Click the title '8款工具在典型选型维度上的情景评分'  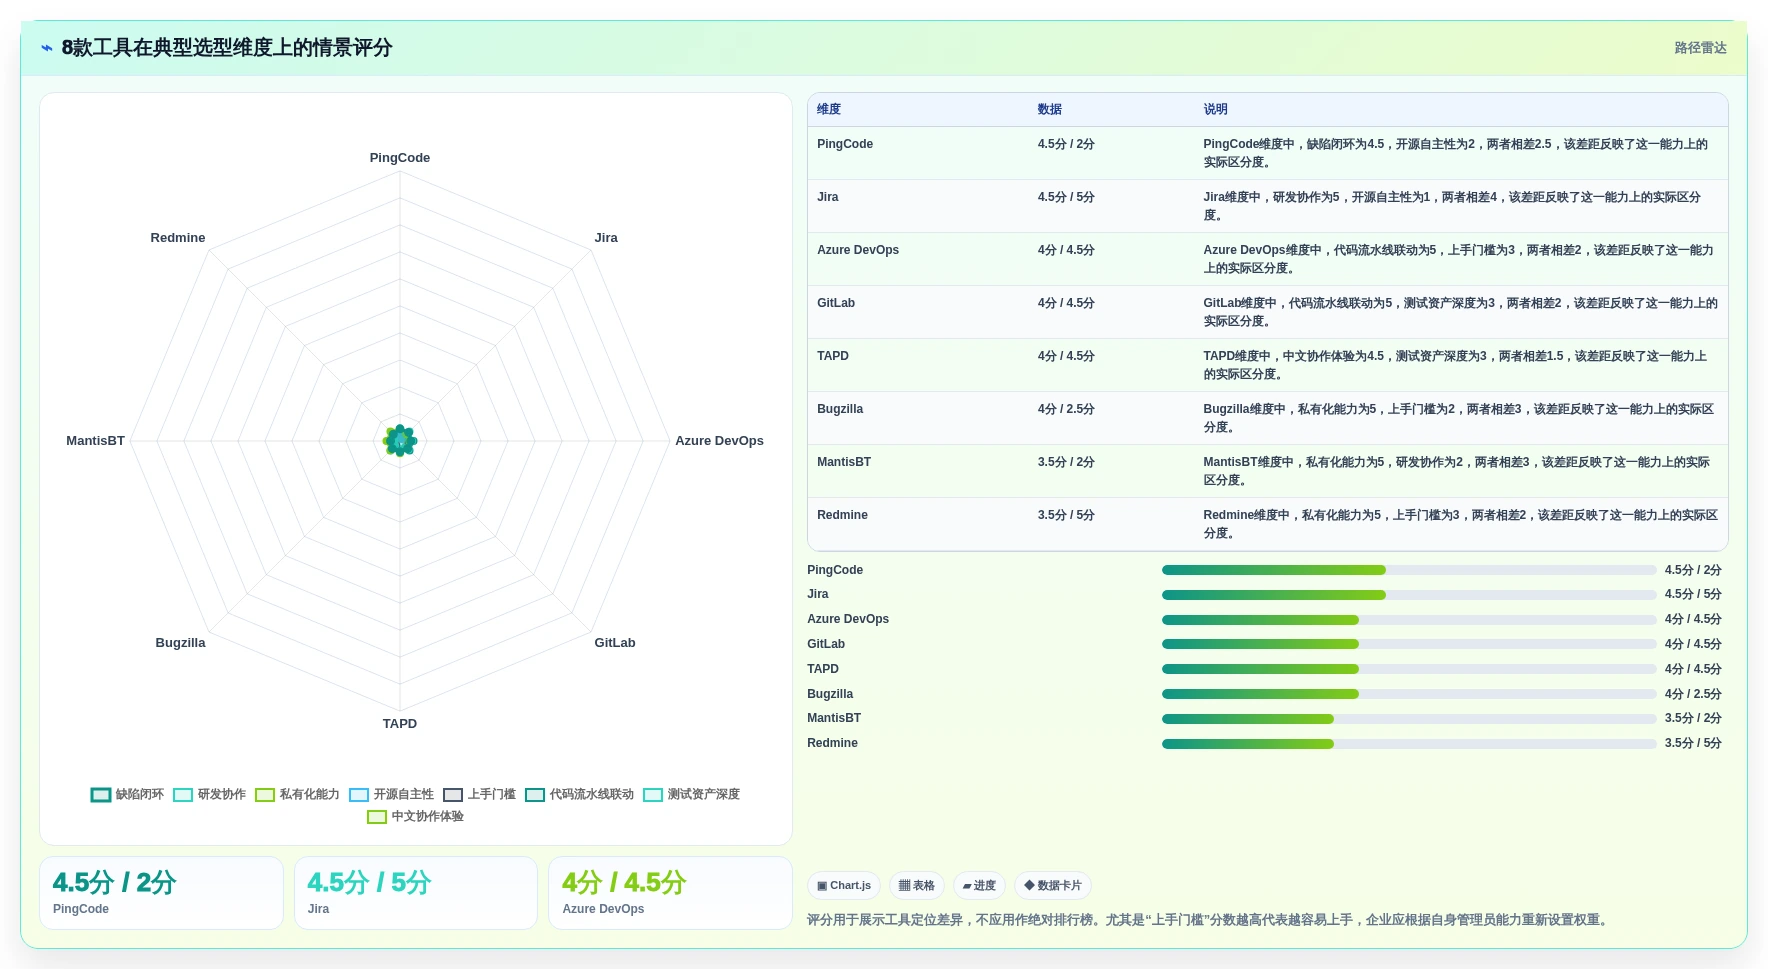pos(227,48)
